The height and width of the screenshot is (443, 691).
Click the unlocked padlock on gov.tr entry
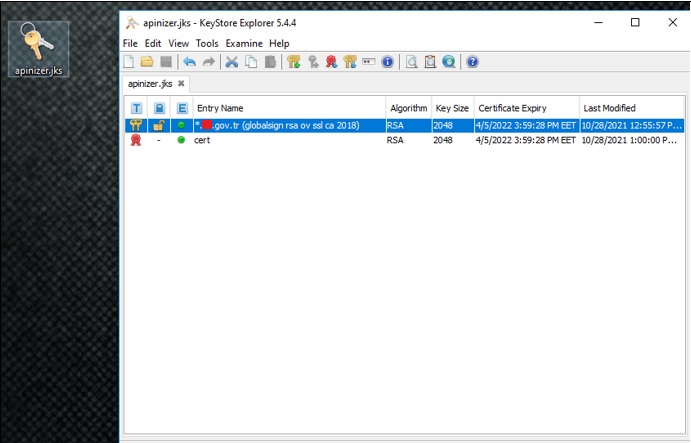(x=158, y=126)
